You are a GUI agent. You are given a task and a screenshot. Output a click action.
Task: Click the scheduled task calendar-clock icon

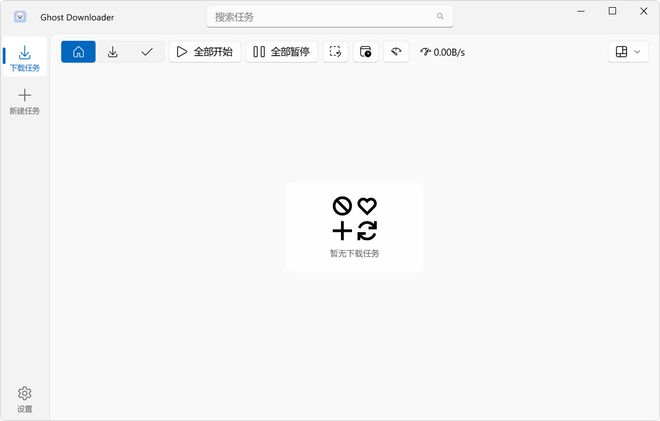[365, 52]
